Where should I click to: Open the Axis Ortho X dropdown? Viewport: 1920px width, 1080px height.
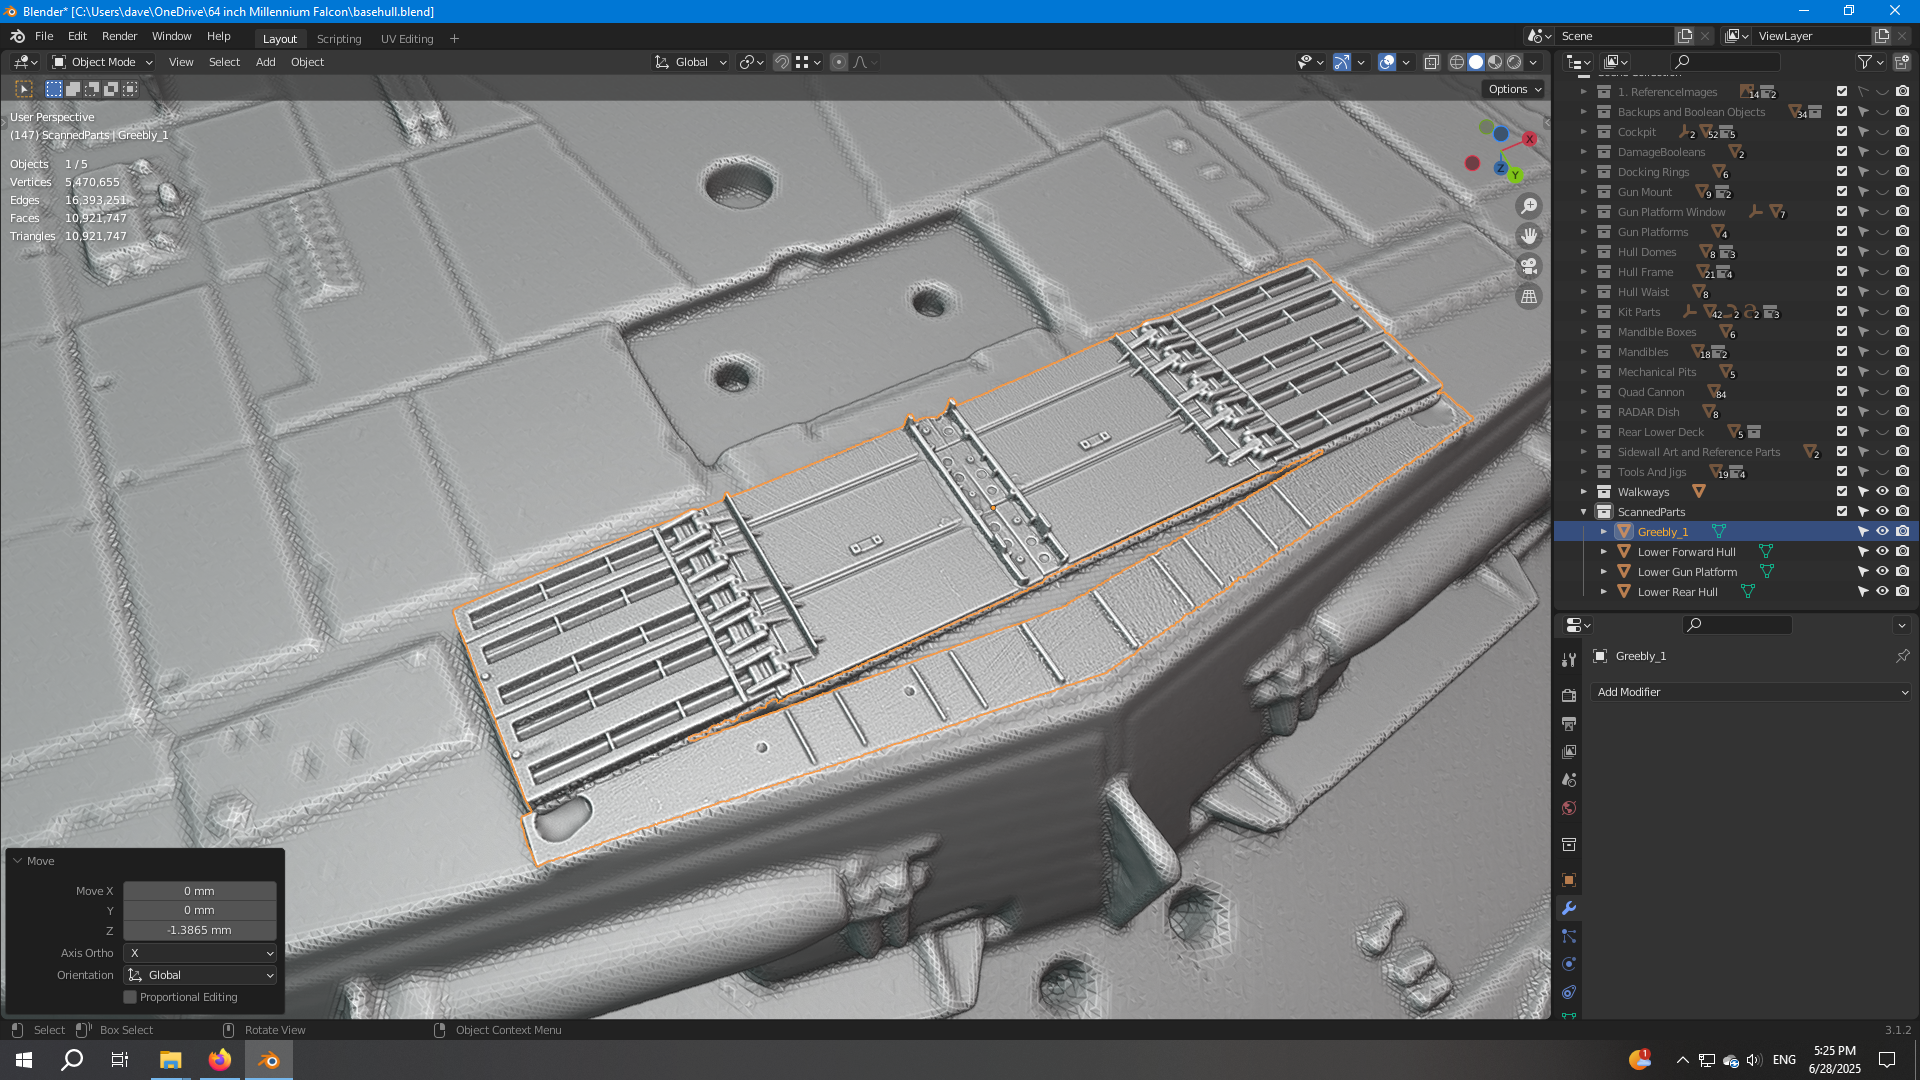[199, 953]
